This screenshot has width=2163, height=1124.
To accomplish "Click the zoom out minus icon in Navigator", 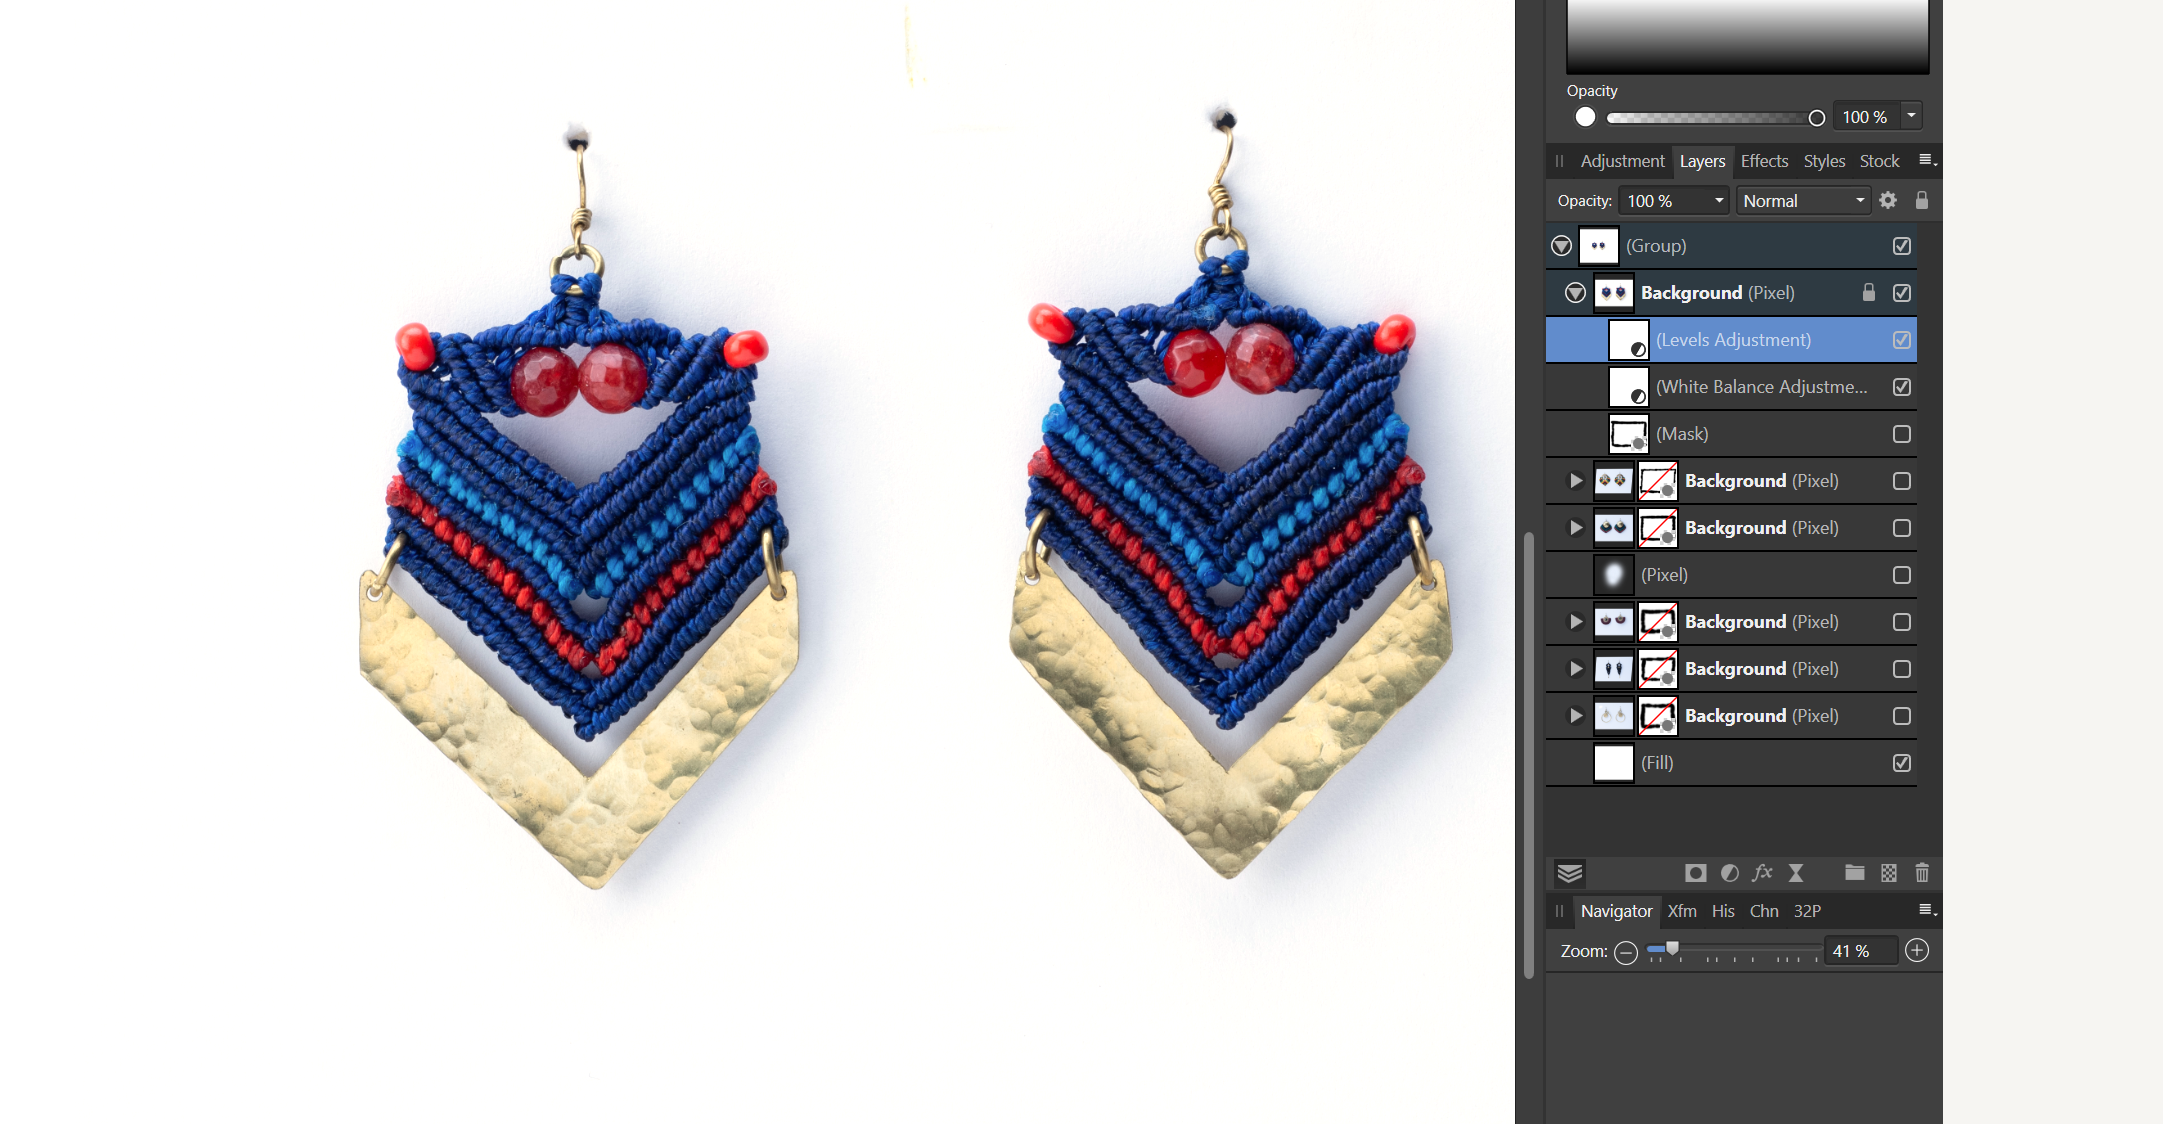I will point(1626,952).
